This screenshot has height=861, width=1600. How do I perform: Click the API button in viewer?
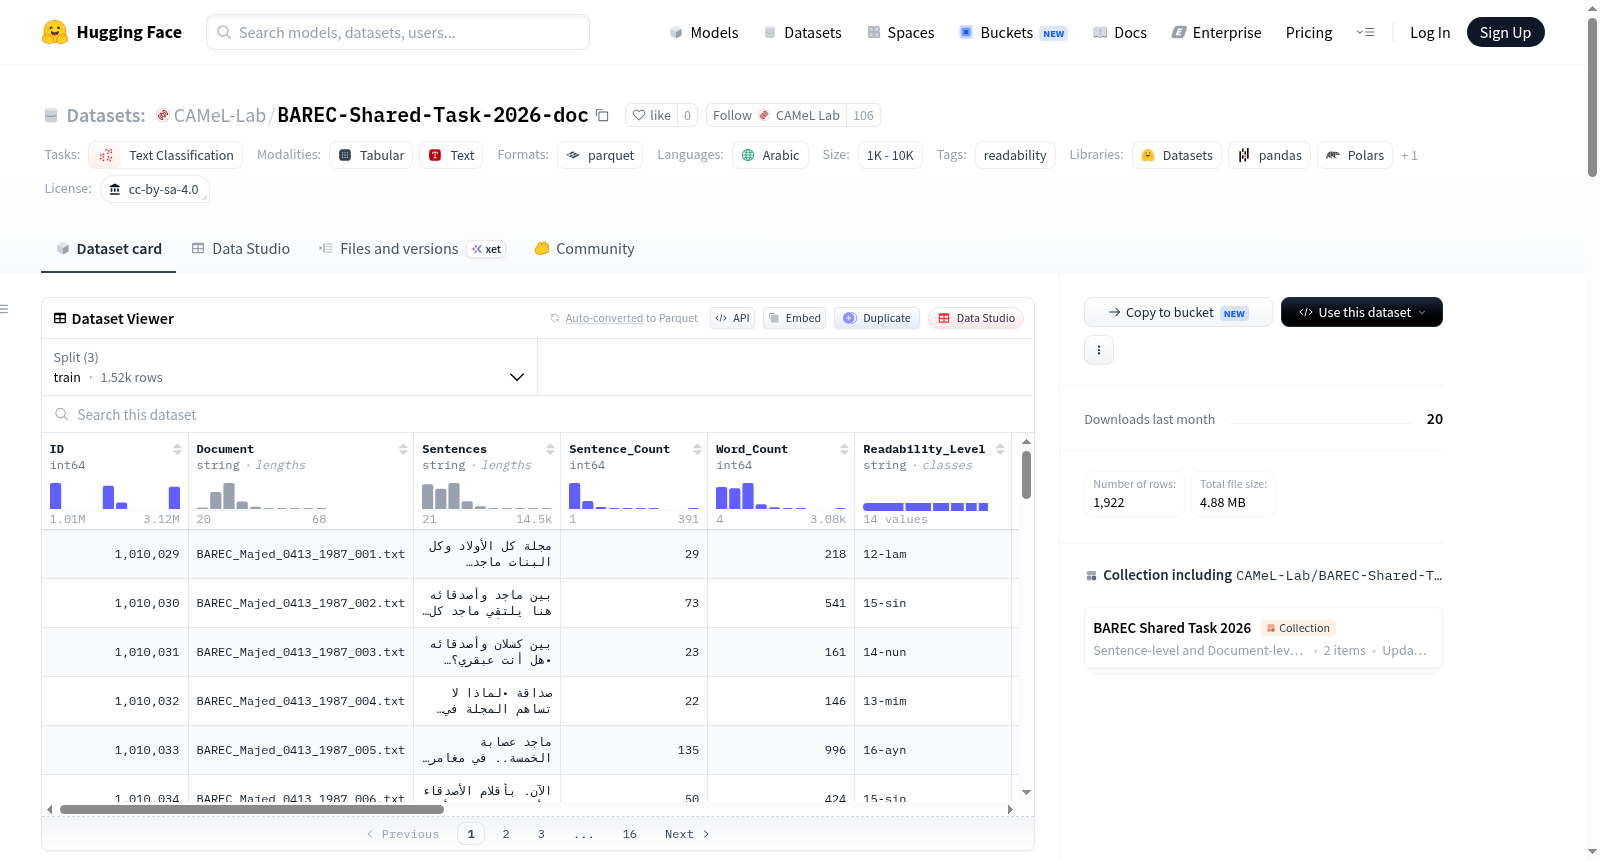732,318
